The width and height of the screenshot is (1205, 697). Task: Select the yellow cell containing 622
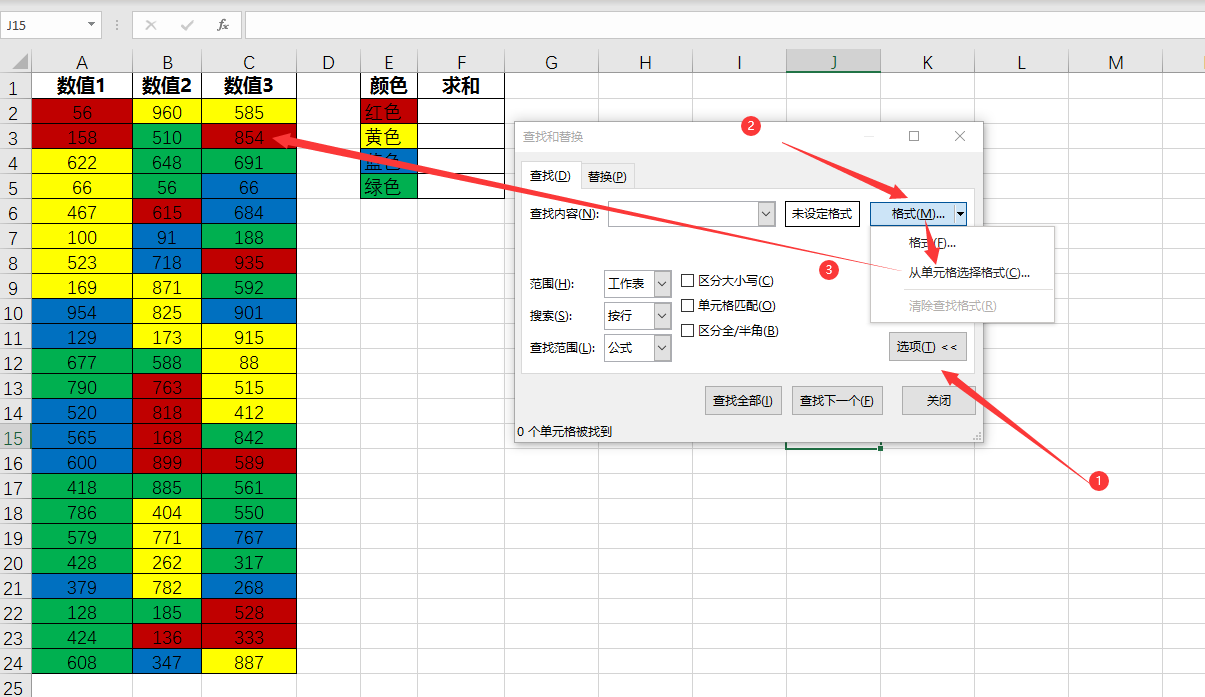(82, 162)
